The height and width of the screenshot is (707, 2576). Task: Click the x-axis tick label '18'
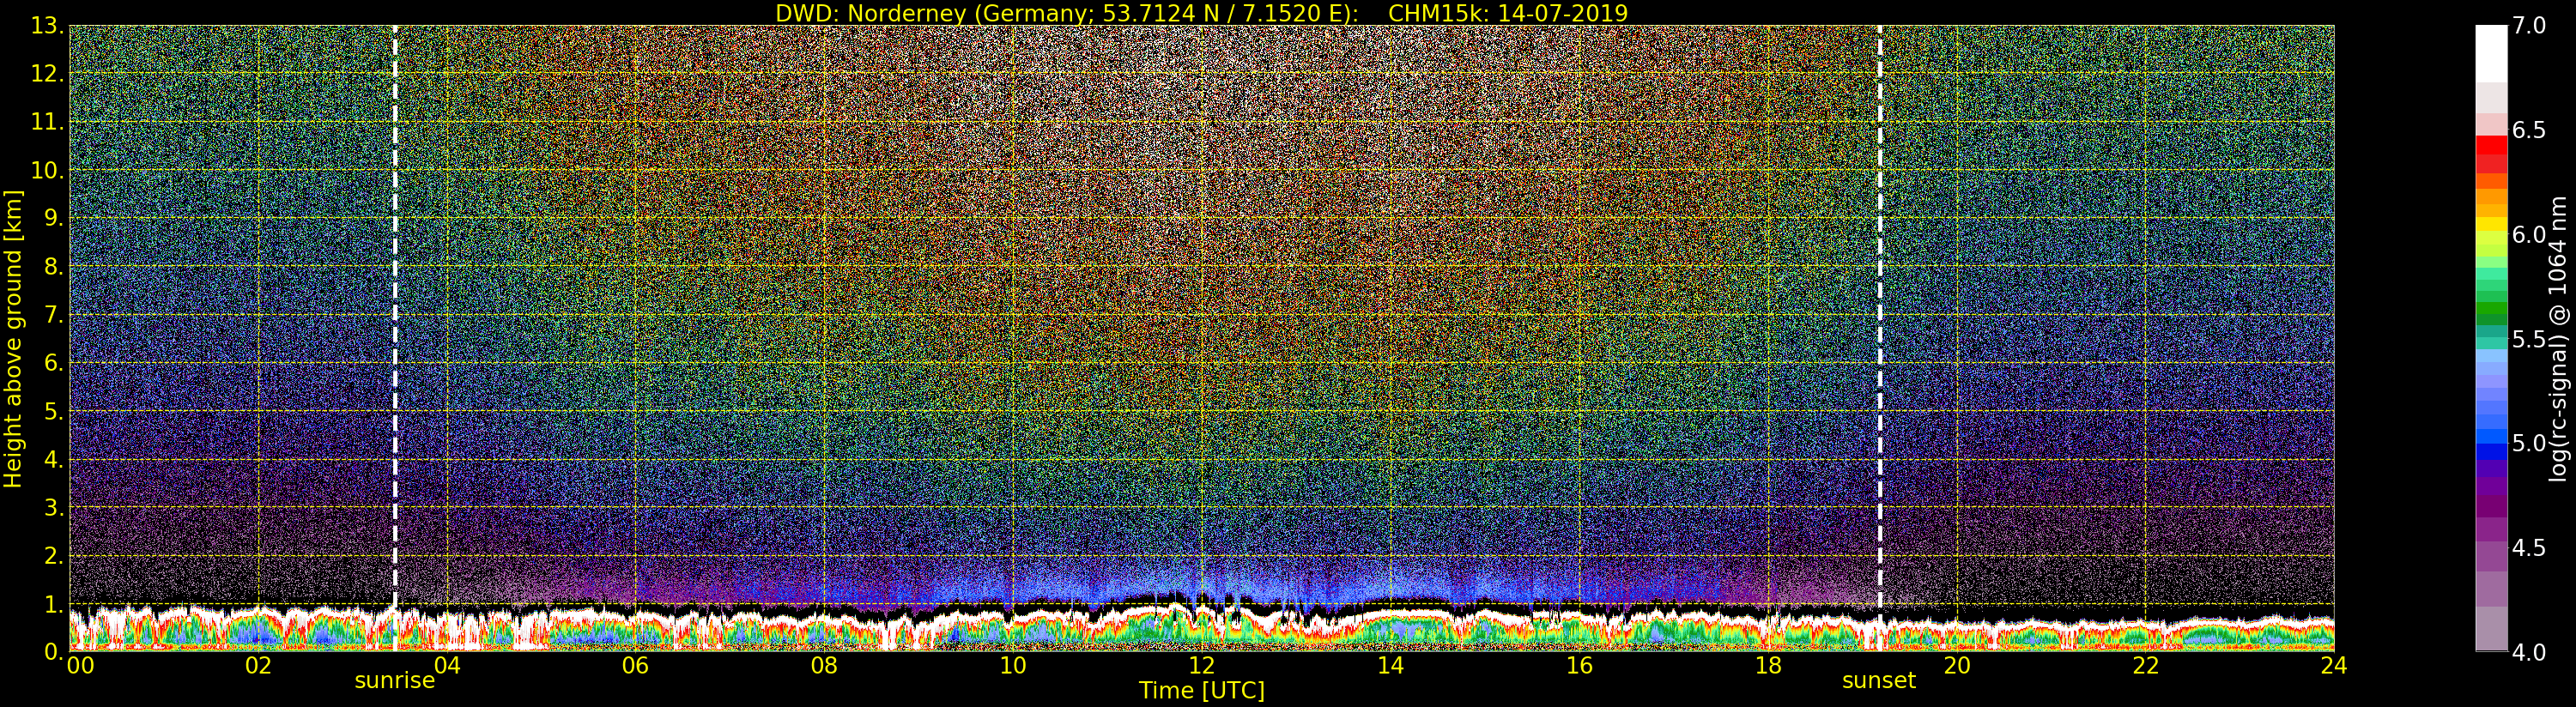click(1768, 666)
